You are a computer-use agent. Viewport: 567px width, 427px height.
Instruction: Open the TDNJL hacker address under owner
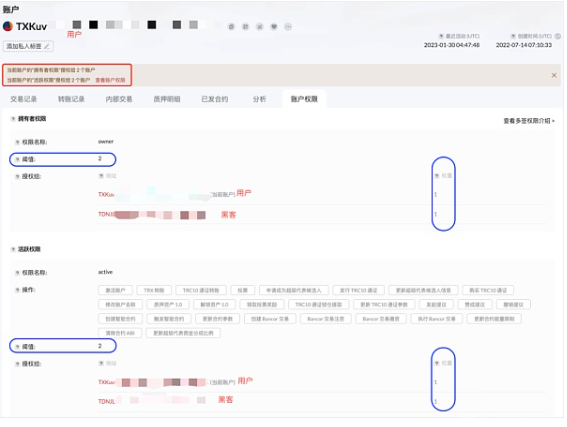152,215
